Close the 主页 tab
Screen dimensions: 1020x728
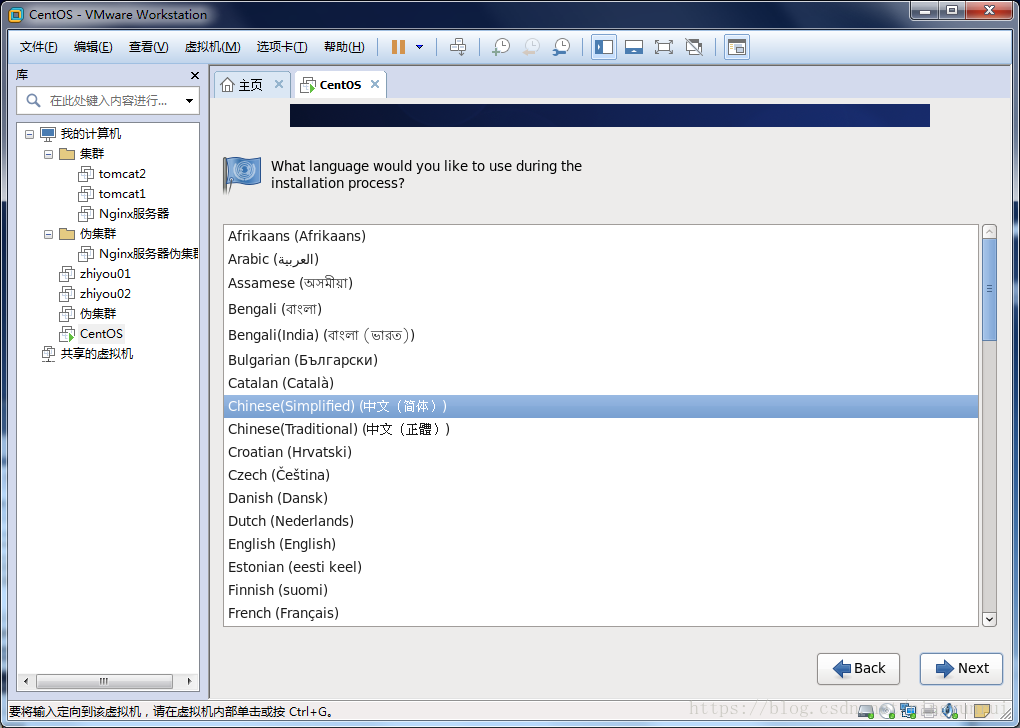click(278, 84)
